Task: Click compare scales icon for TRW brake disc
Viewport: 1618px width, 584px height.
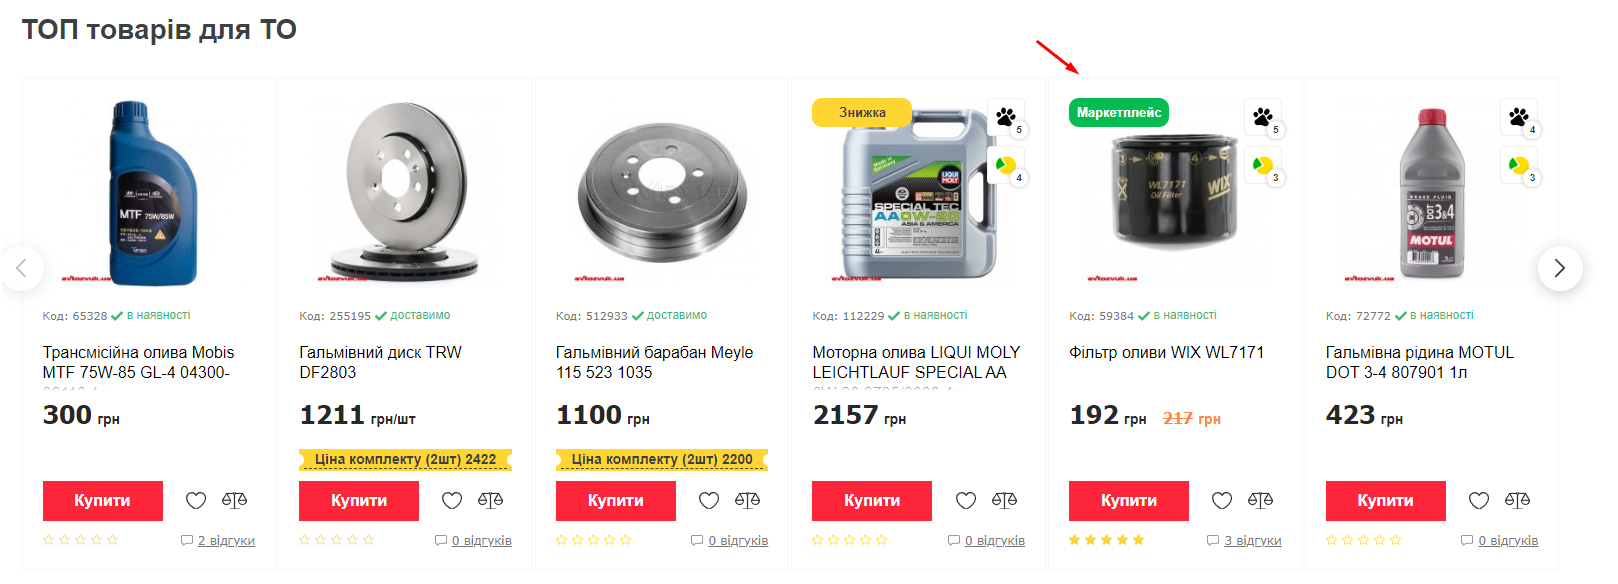Action: pos(491,500)
